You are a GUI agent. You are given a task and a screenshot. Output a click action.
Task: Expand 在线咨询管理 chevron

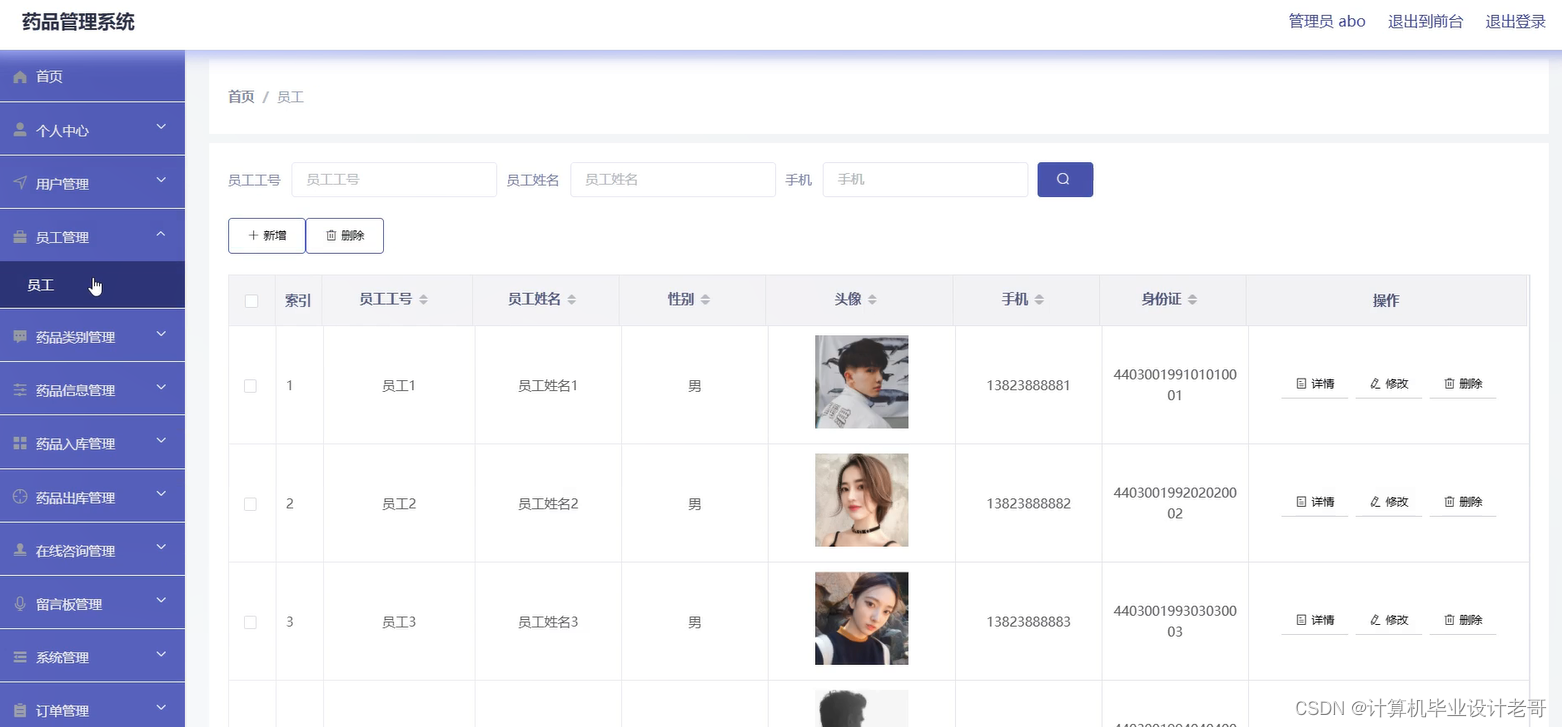coord(161,547)
